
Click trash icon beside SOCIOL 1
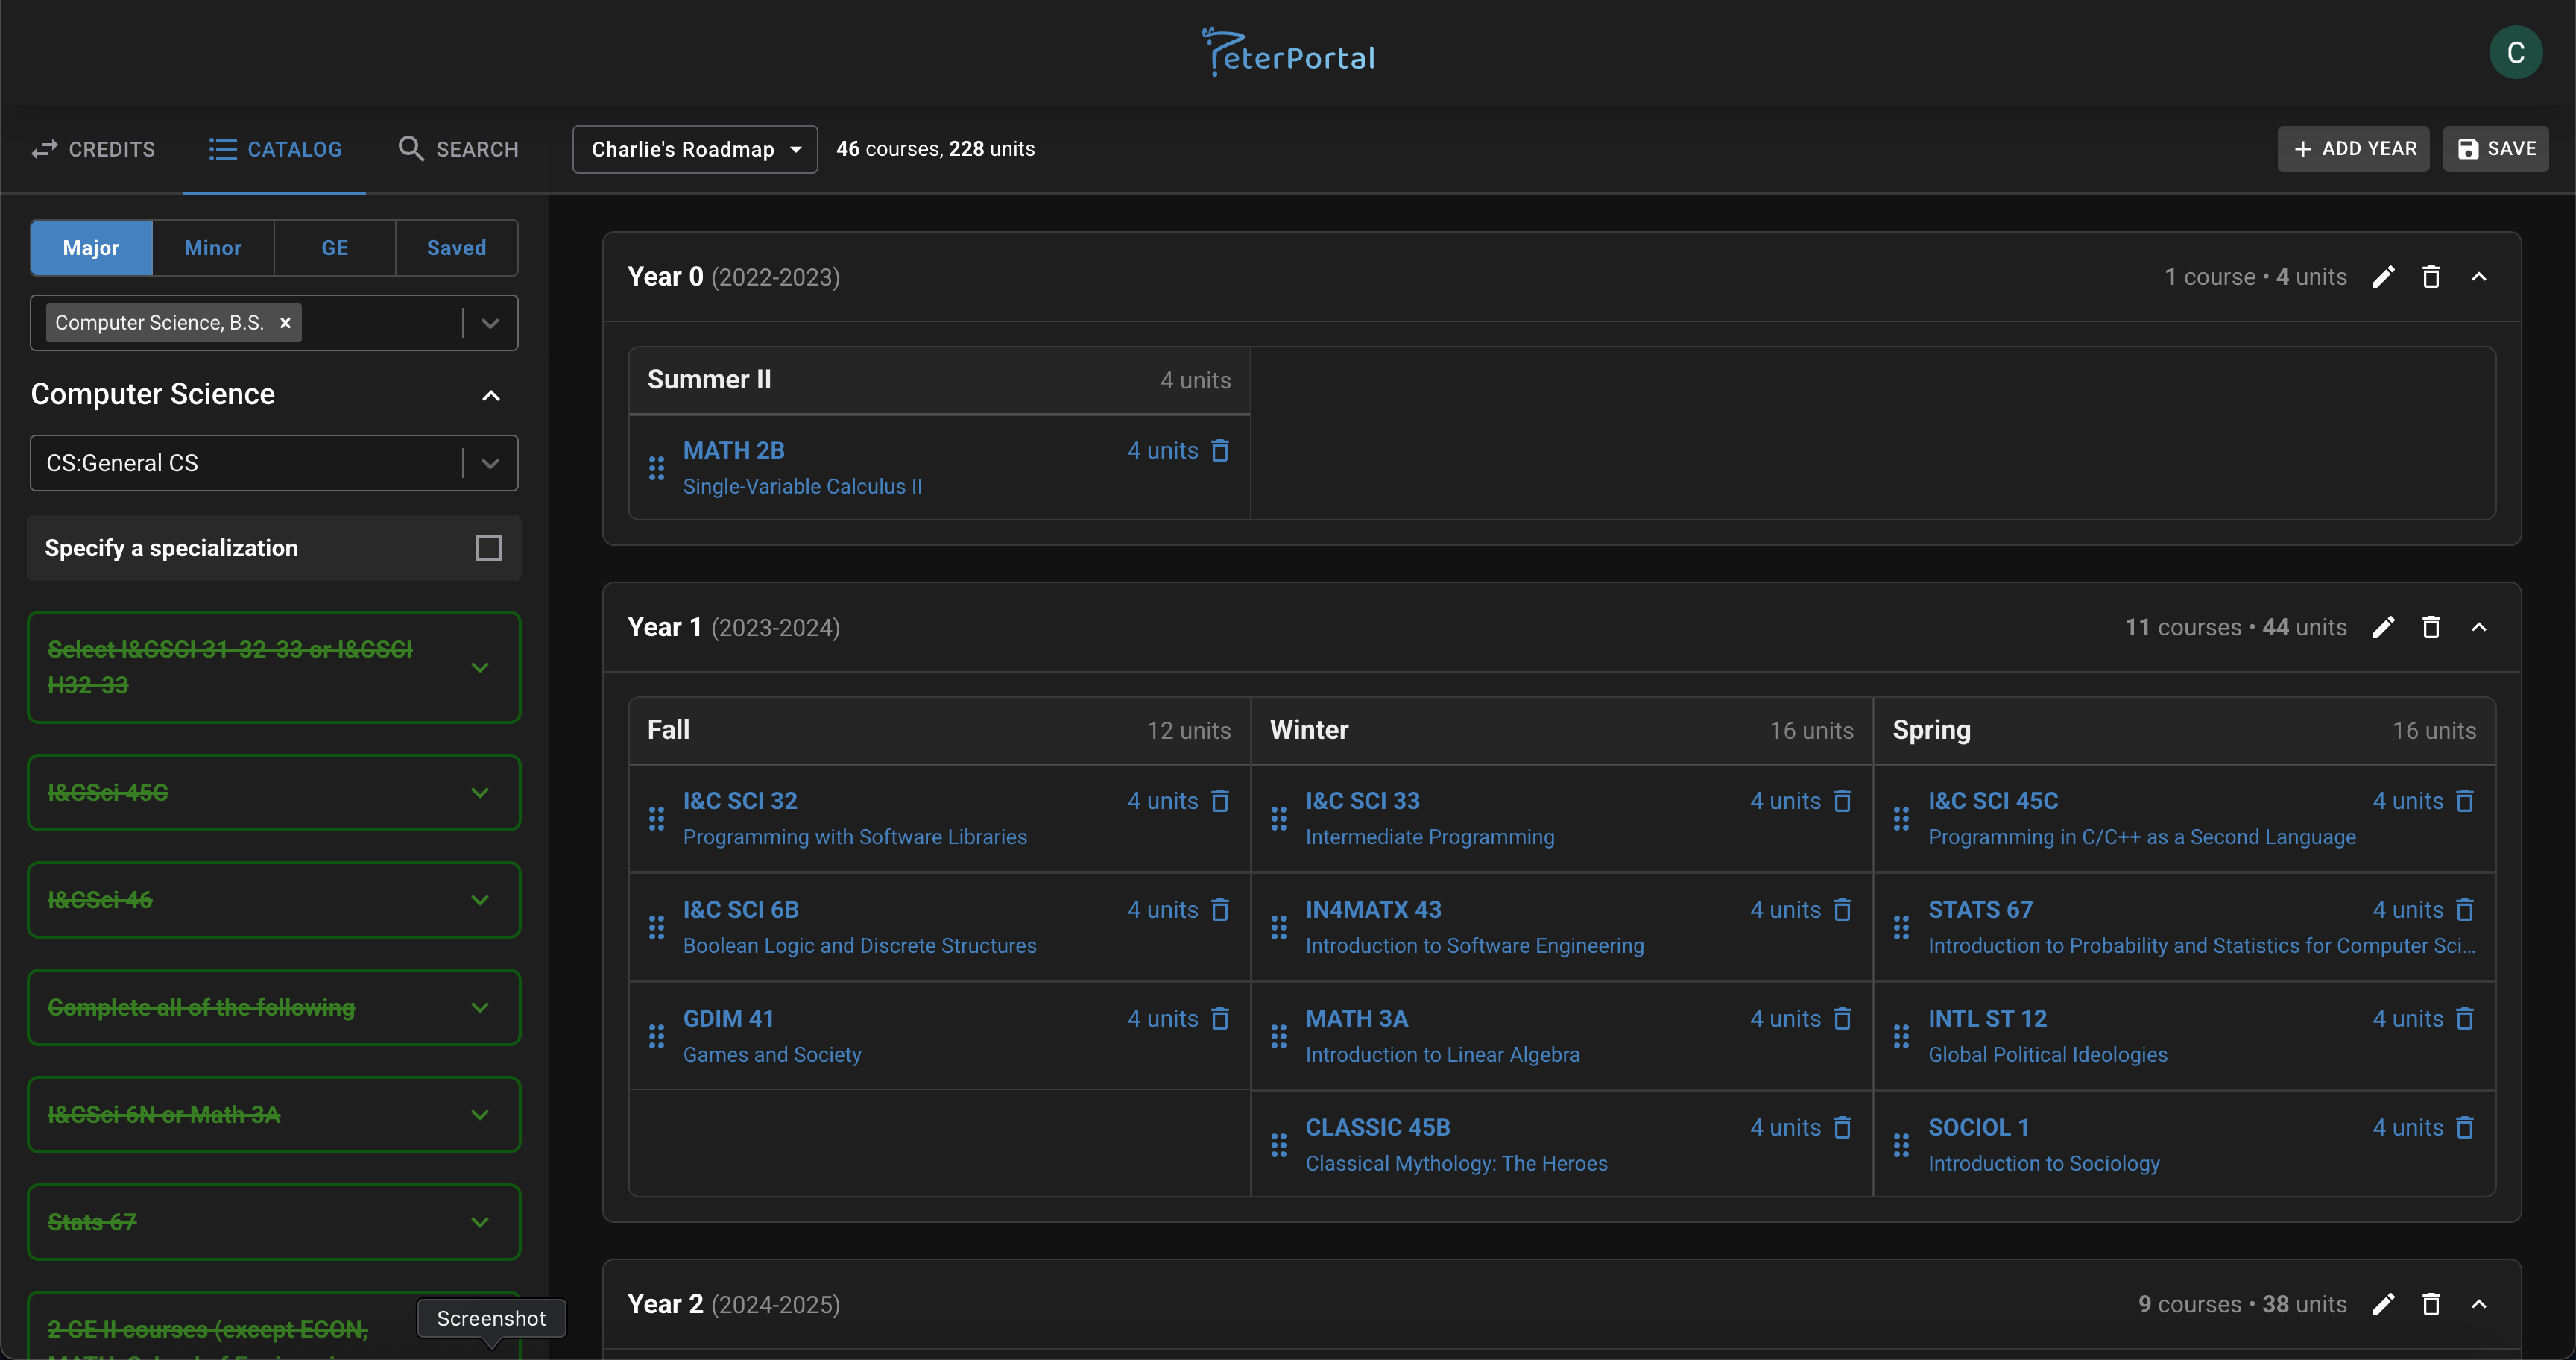pos(2465,1128)
